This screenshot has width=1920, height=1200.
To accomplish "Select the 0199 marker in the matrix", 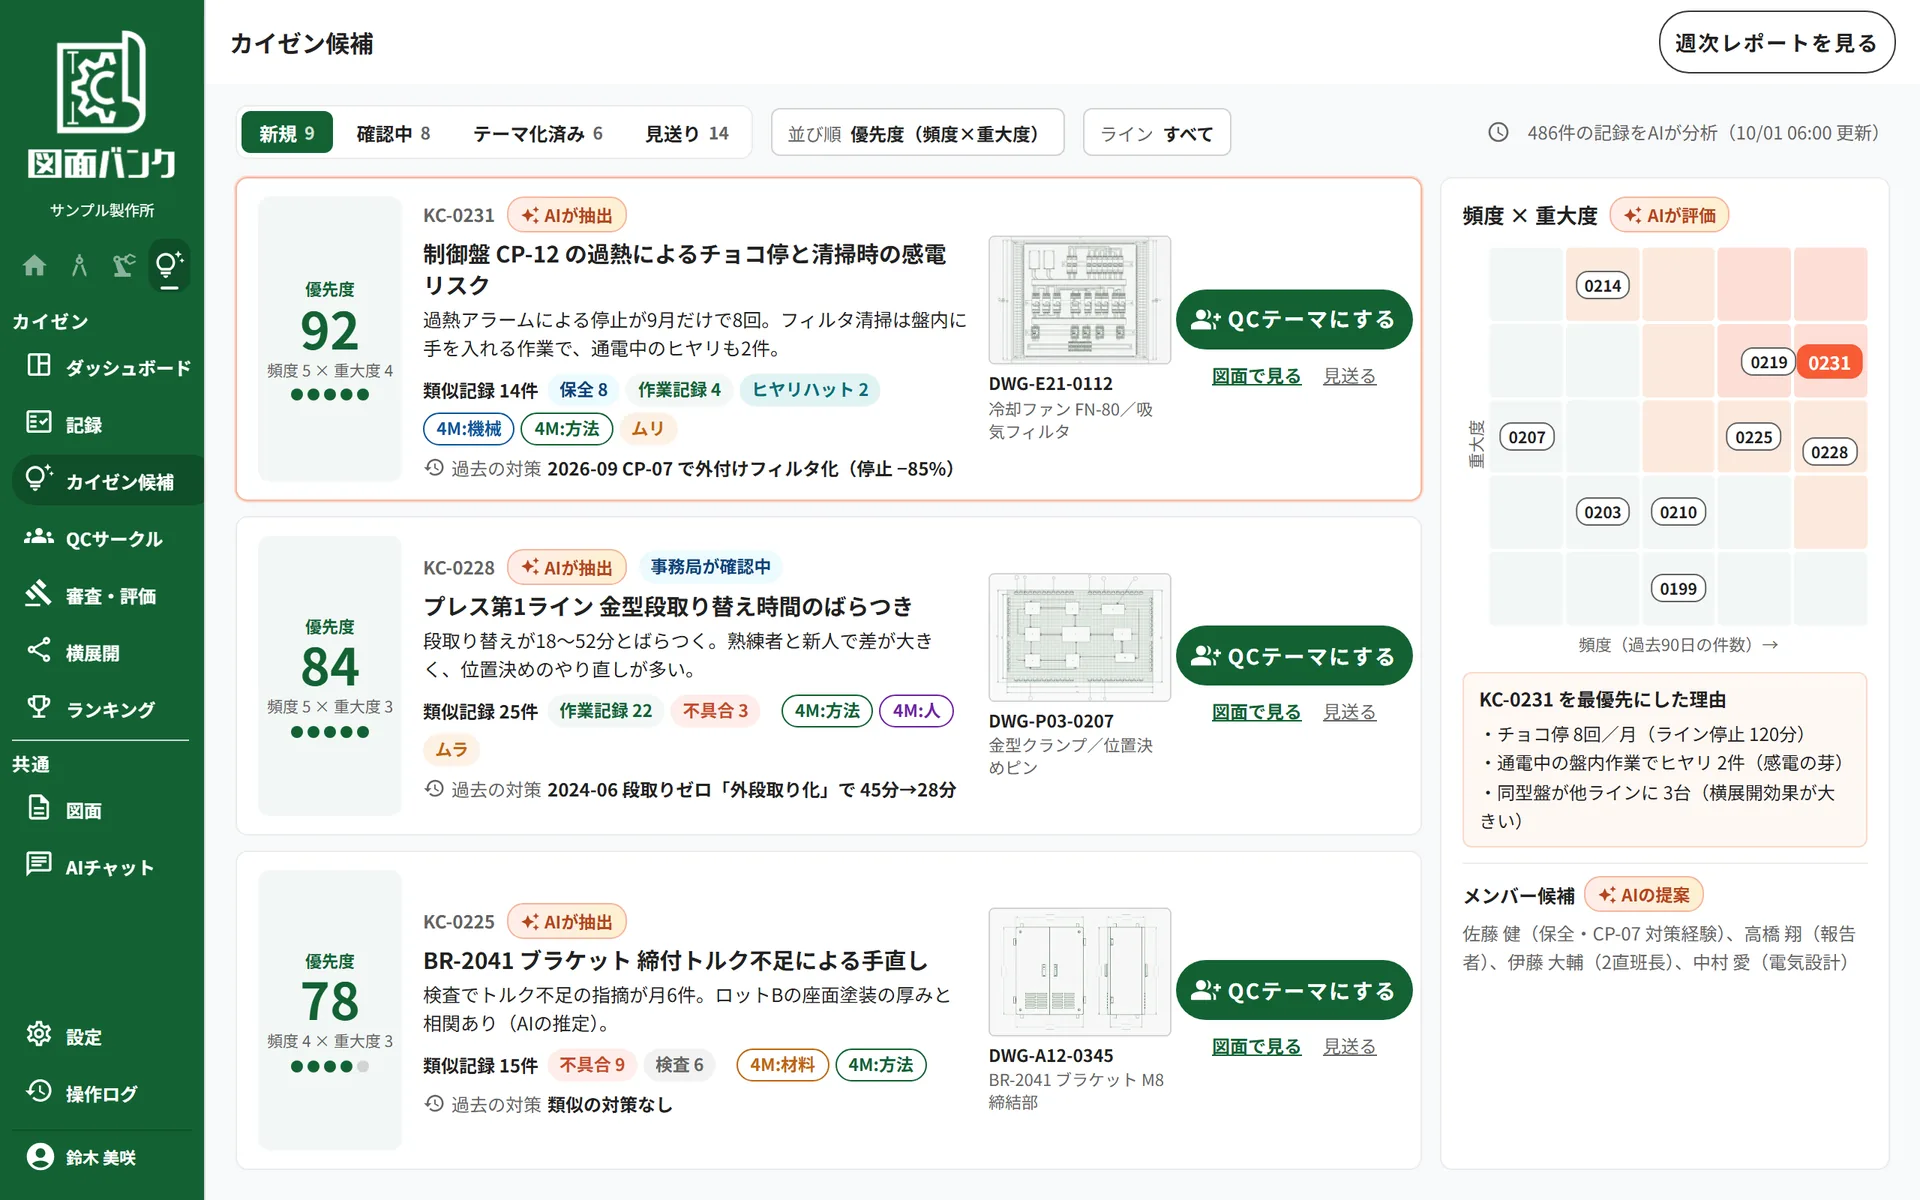I will click(x=1678, y=589).
